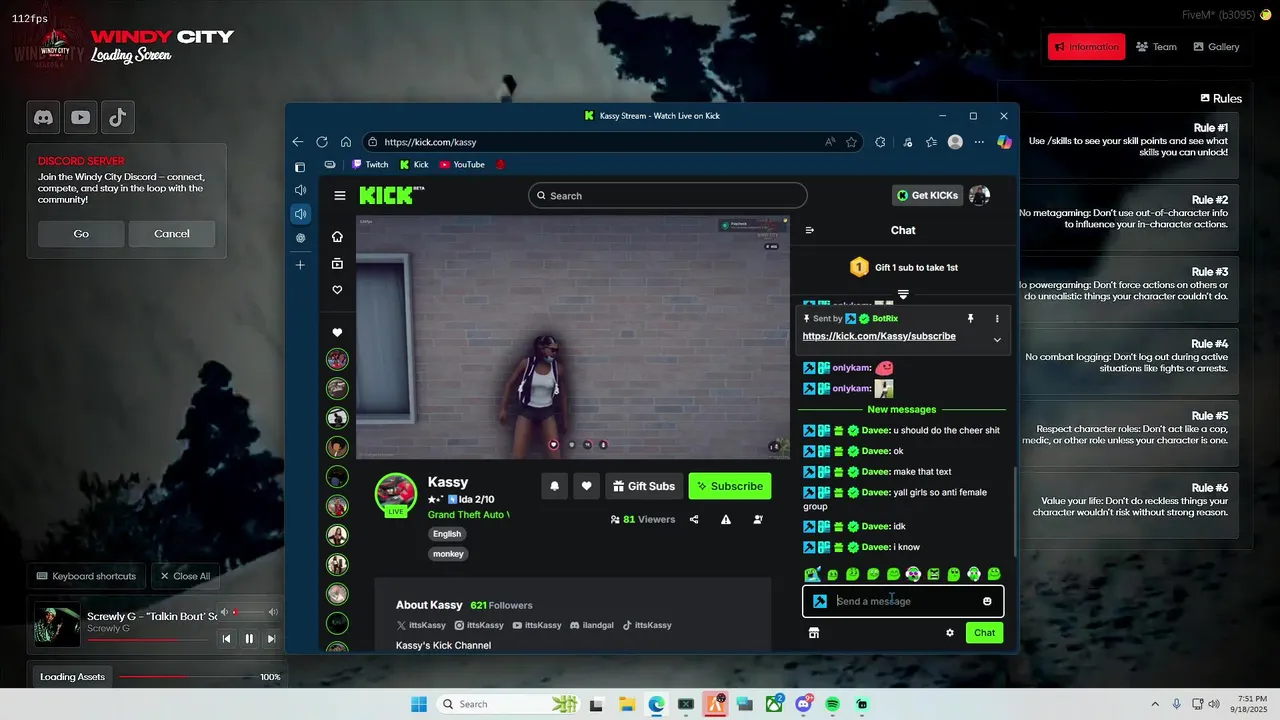The image size is (1280, 720).
Task: Go back in the browser
Action: (x=298, y=142)
